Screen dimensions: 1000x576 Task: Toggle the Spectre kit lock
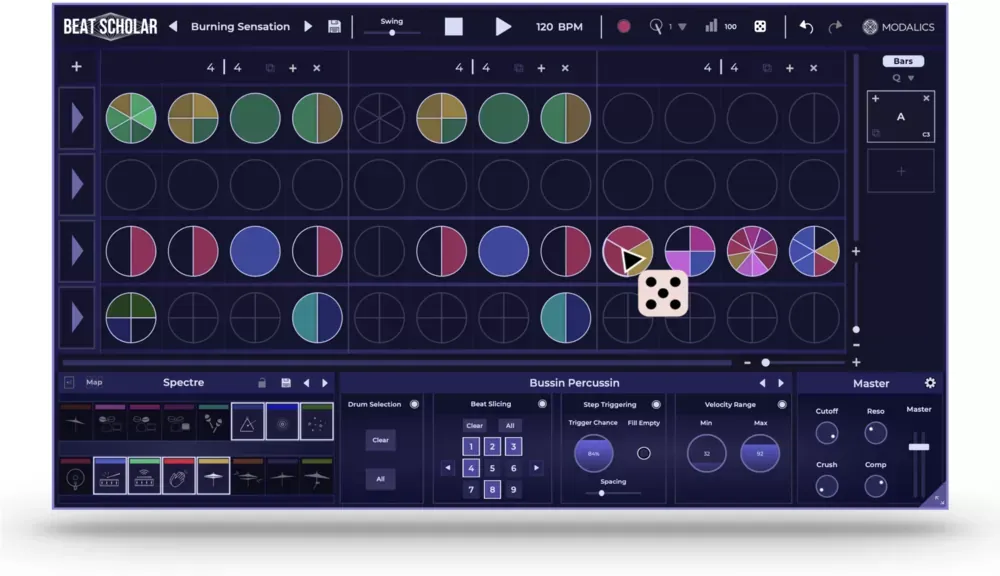pos(261,383)
